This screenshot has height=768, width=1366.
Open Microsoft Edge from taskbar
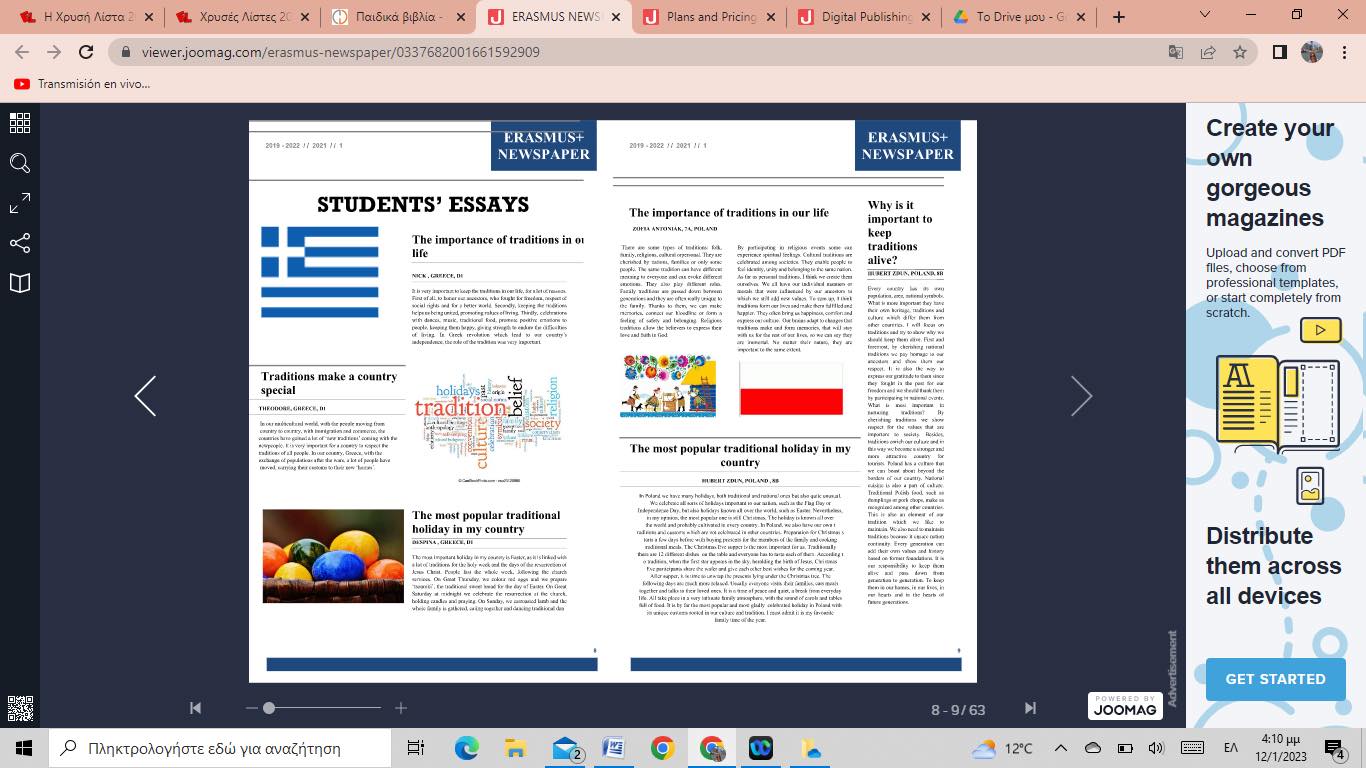[x=467, y=748]
